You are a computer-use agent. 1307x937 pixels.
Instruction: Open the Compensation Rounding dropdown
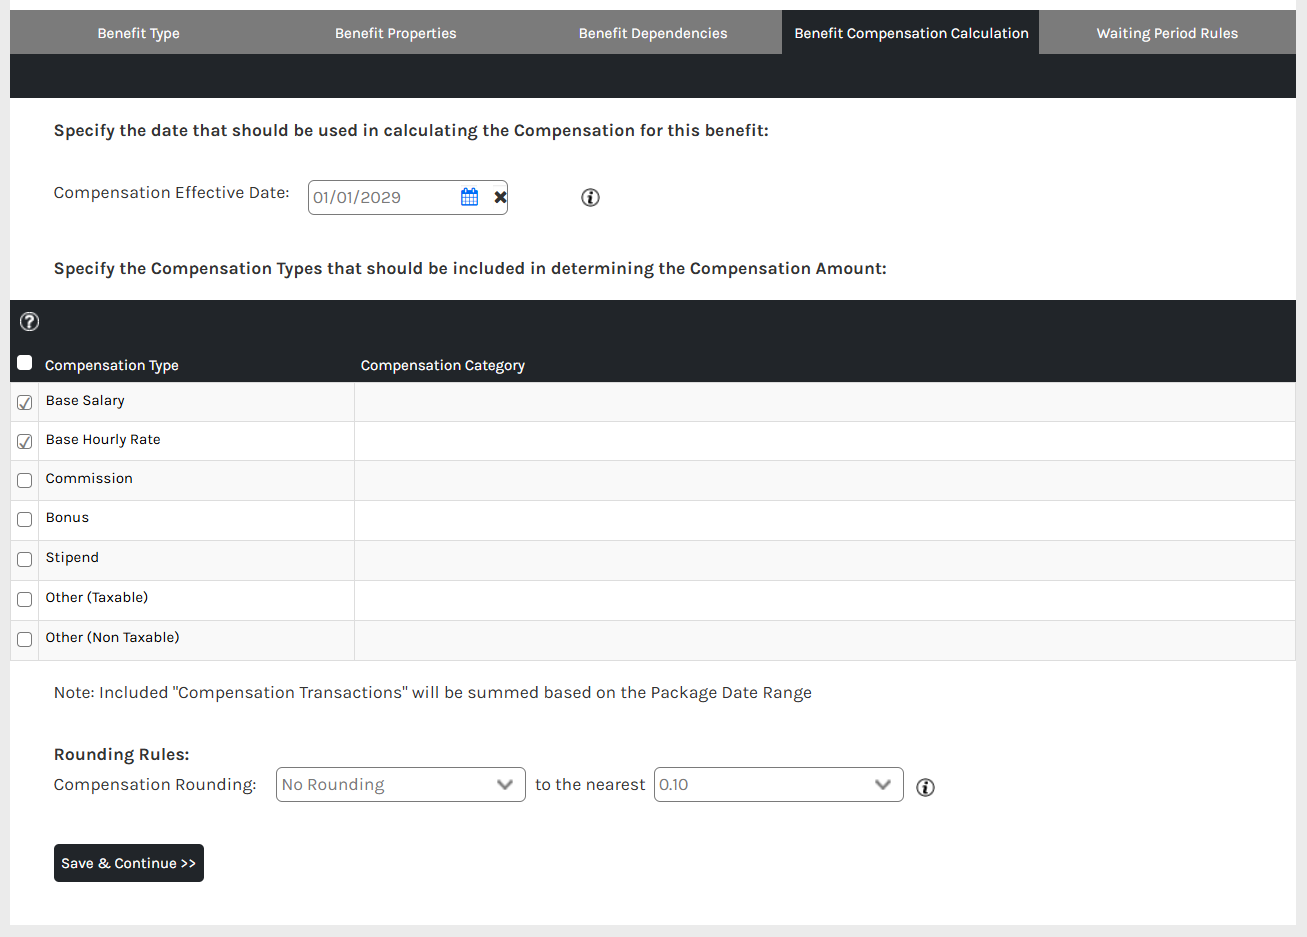[x=401, y=784]
